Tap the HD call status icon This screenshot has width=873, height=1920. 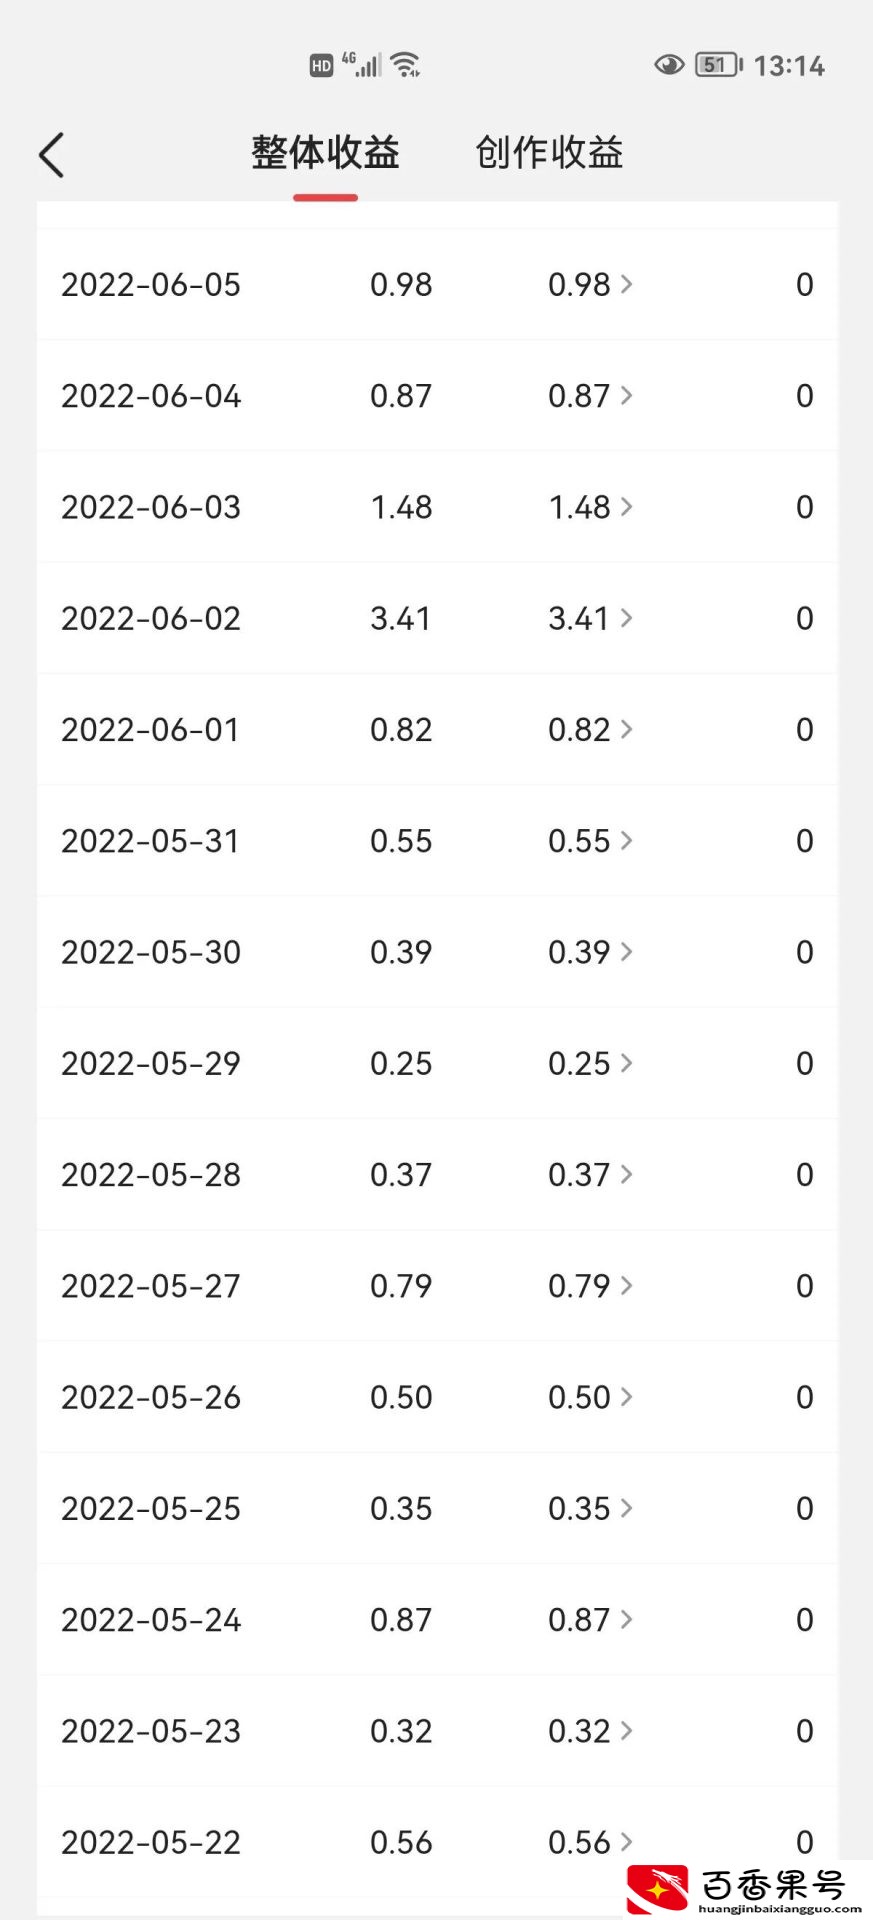pos(321,66)
